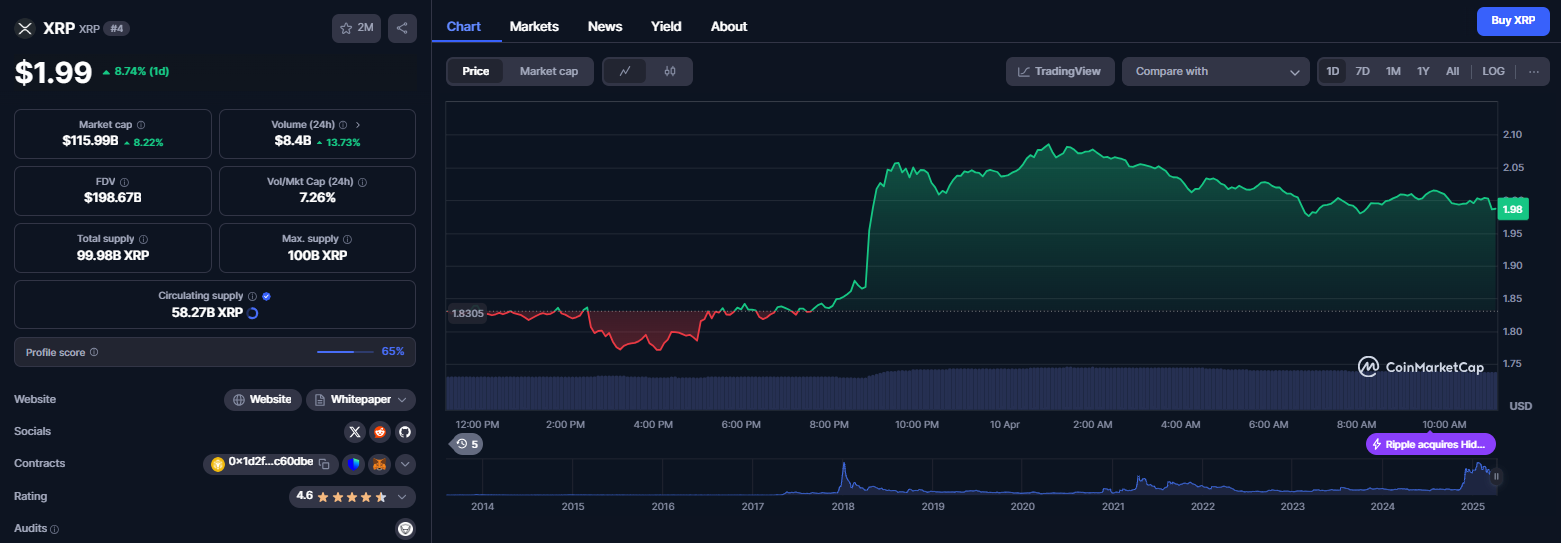Viewport: 1561px width, 543px height.
Task: Switch chart to Market cap view
Action: (548, 71)
